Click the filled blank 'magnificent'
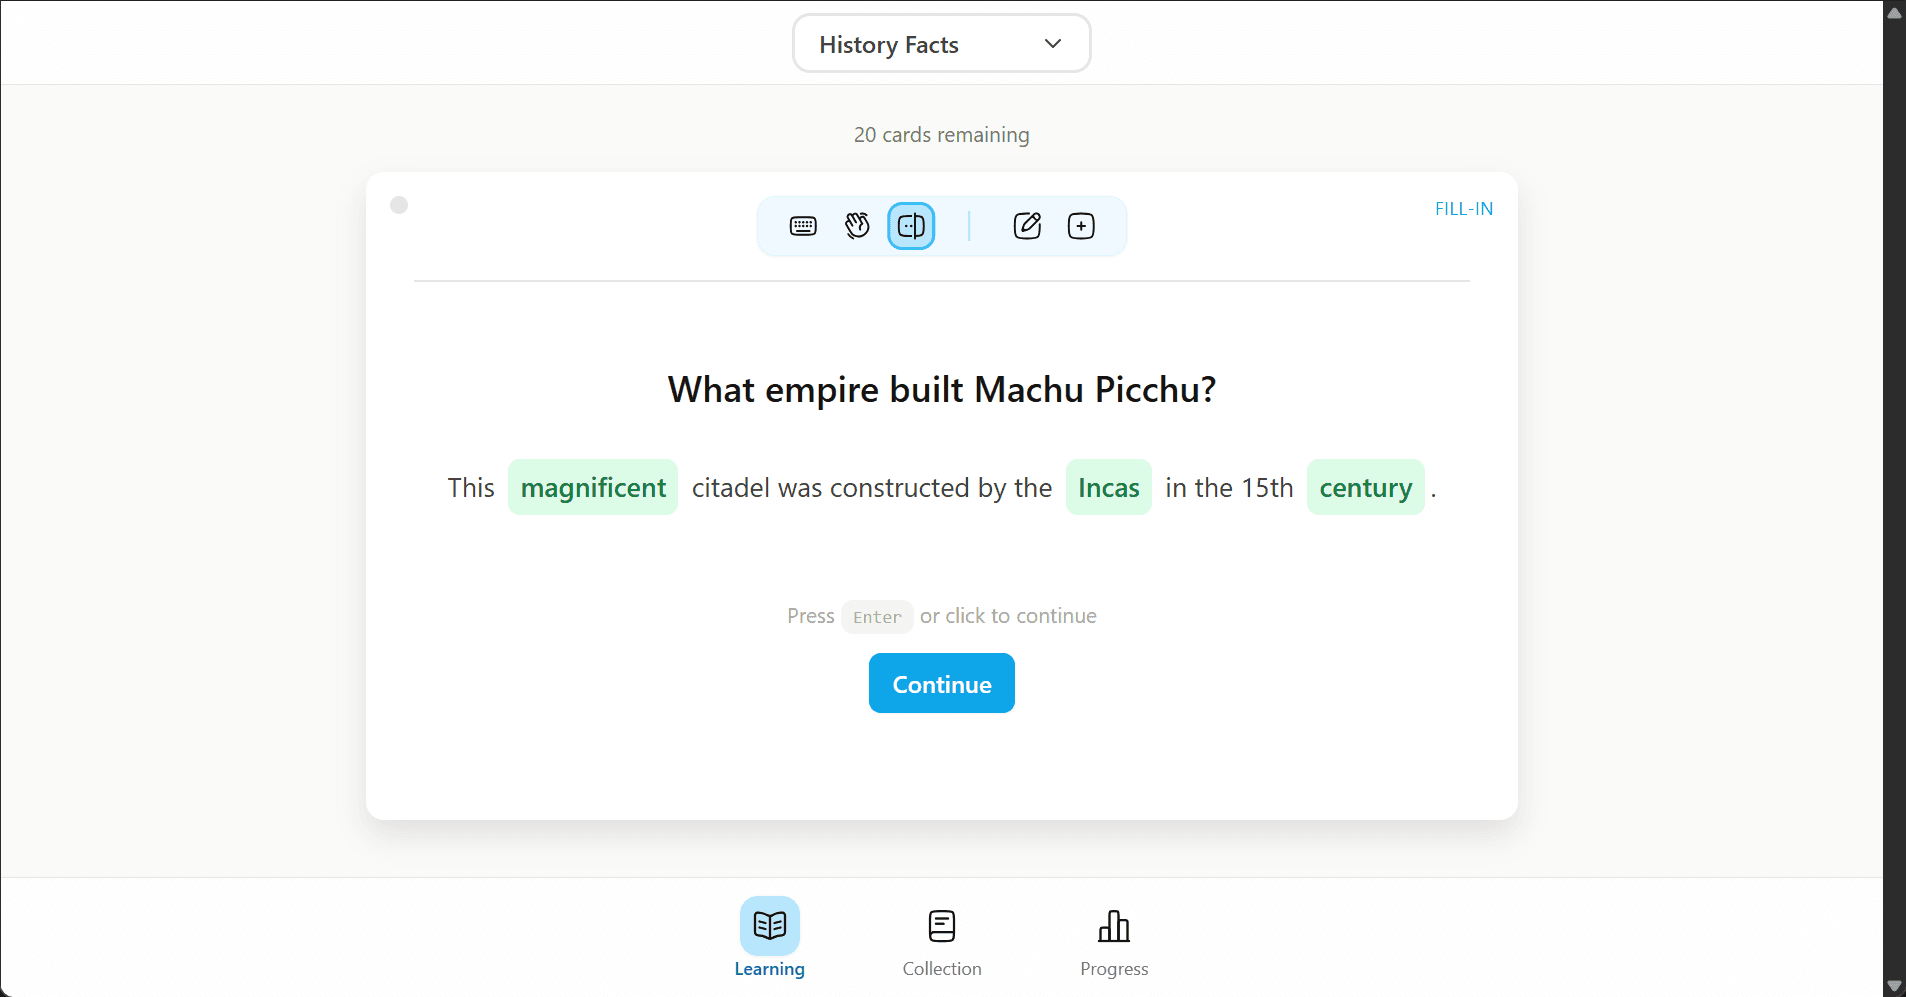Screen dimensions: 1906x997 click(x=593, y=488)
